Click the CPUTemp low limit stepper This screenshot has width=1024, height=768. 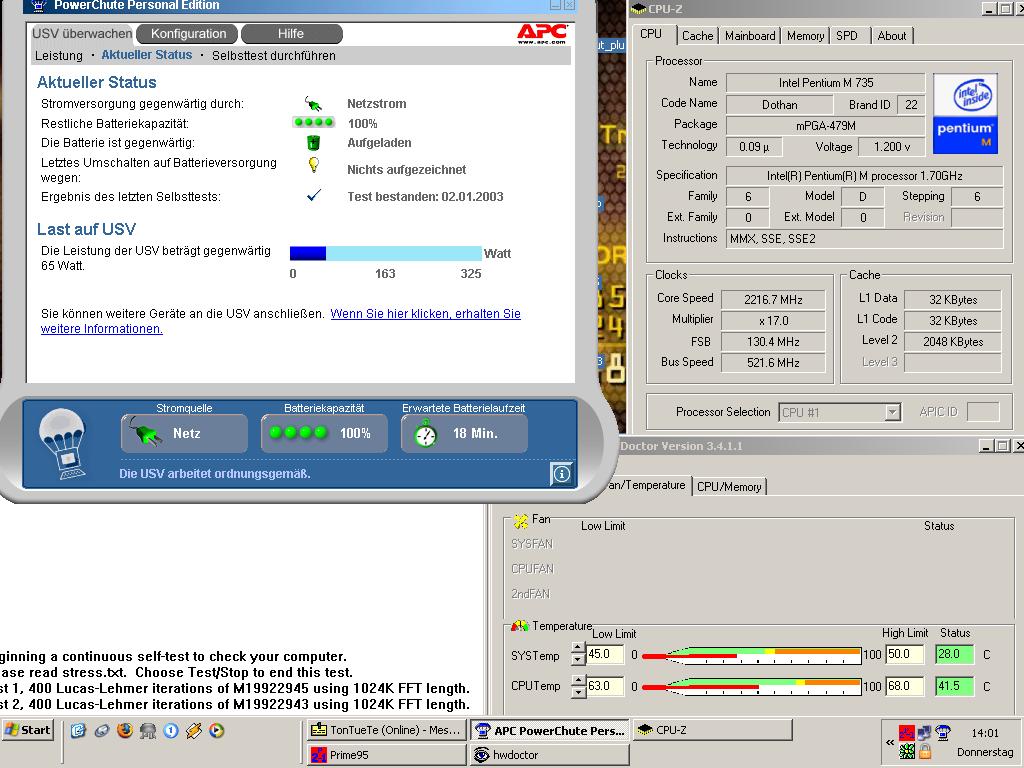point(578,686)
